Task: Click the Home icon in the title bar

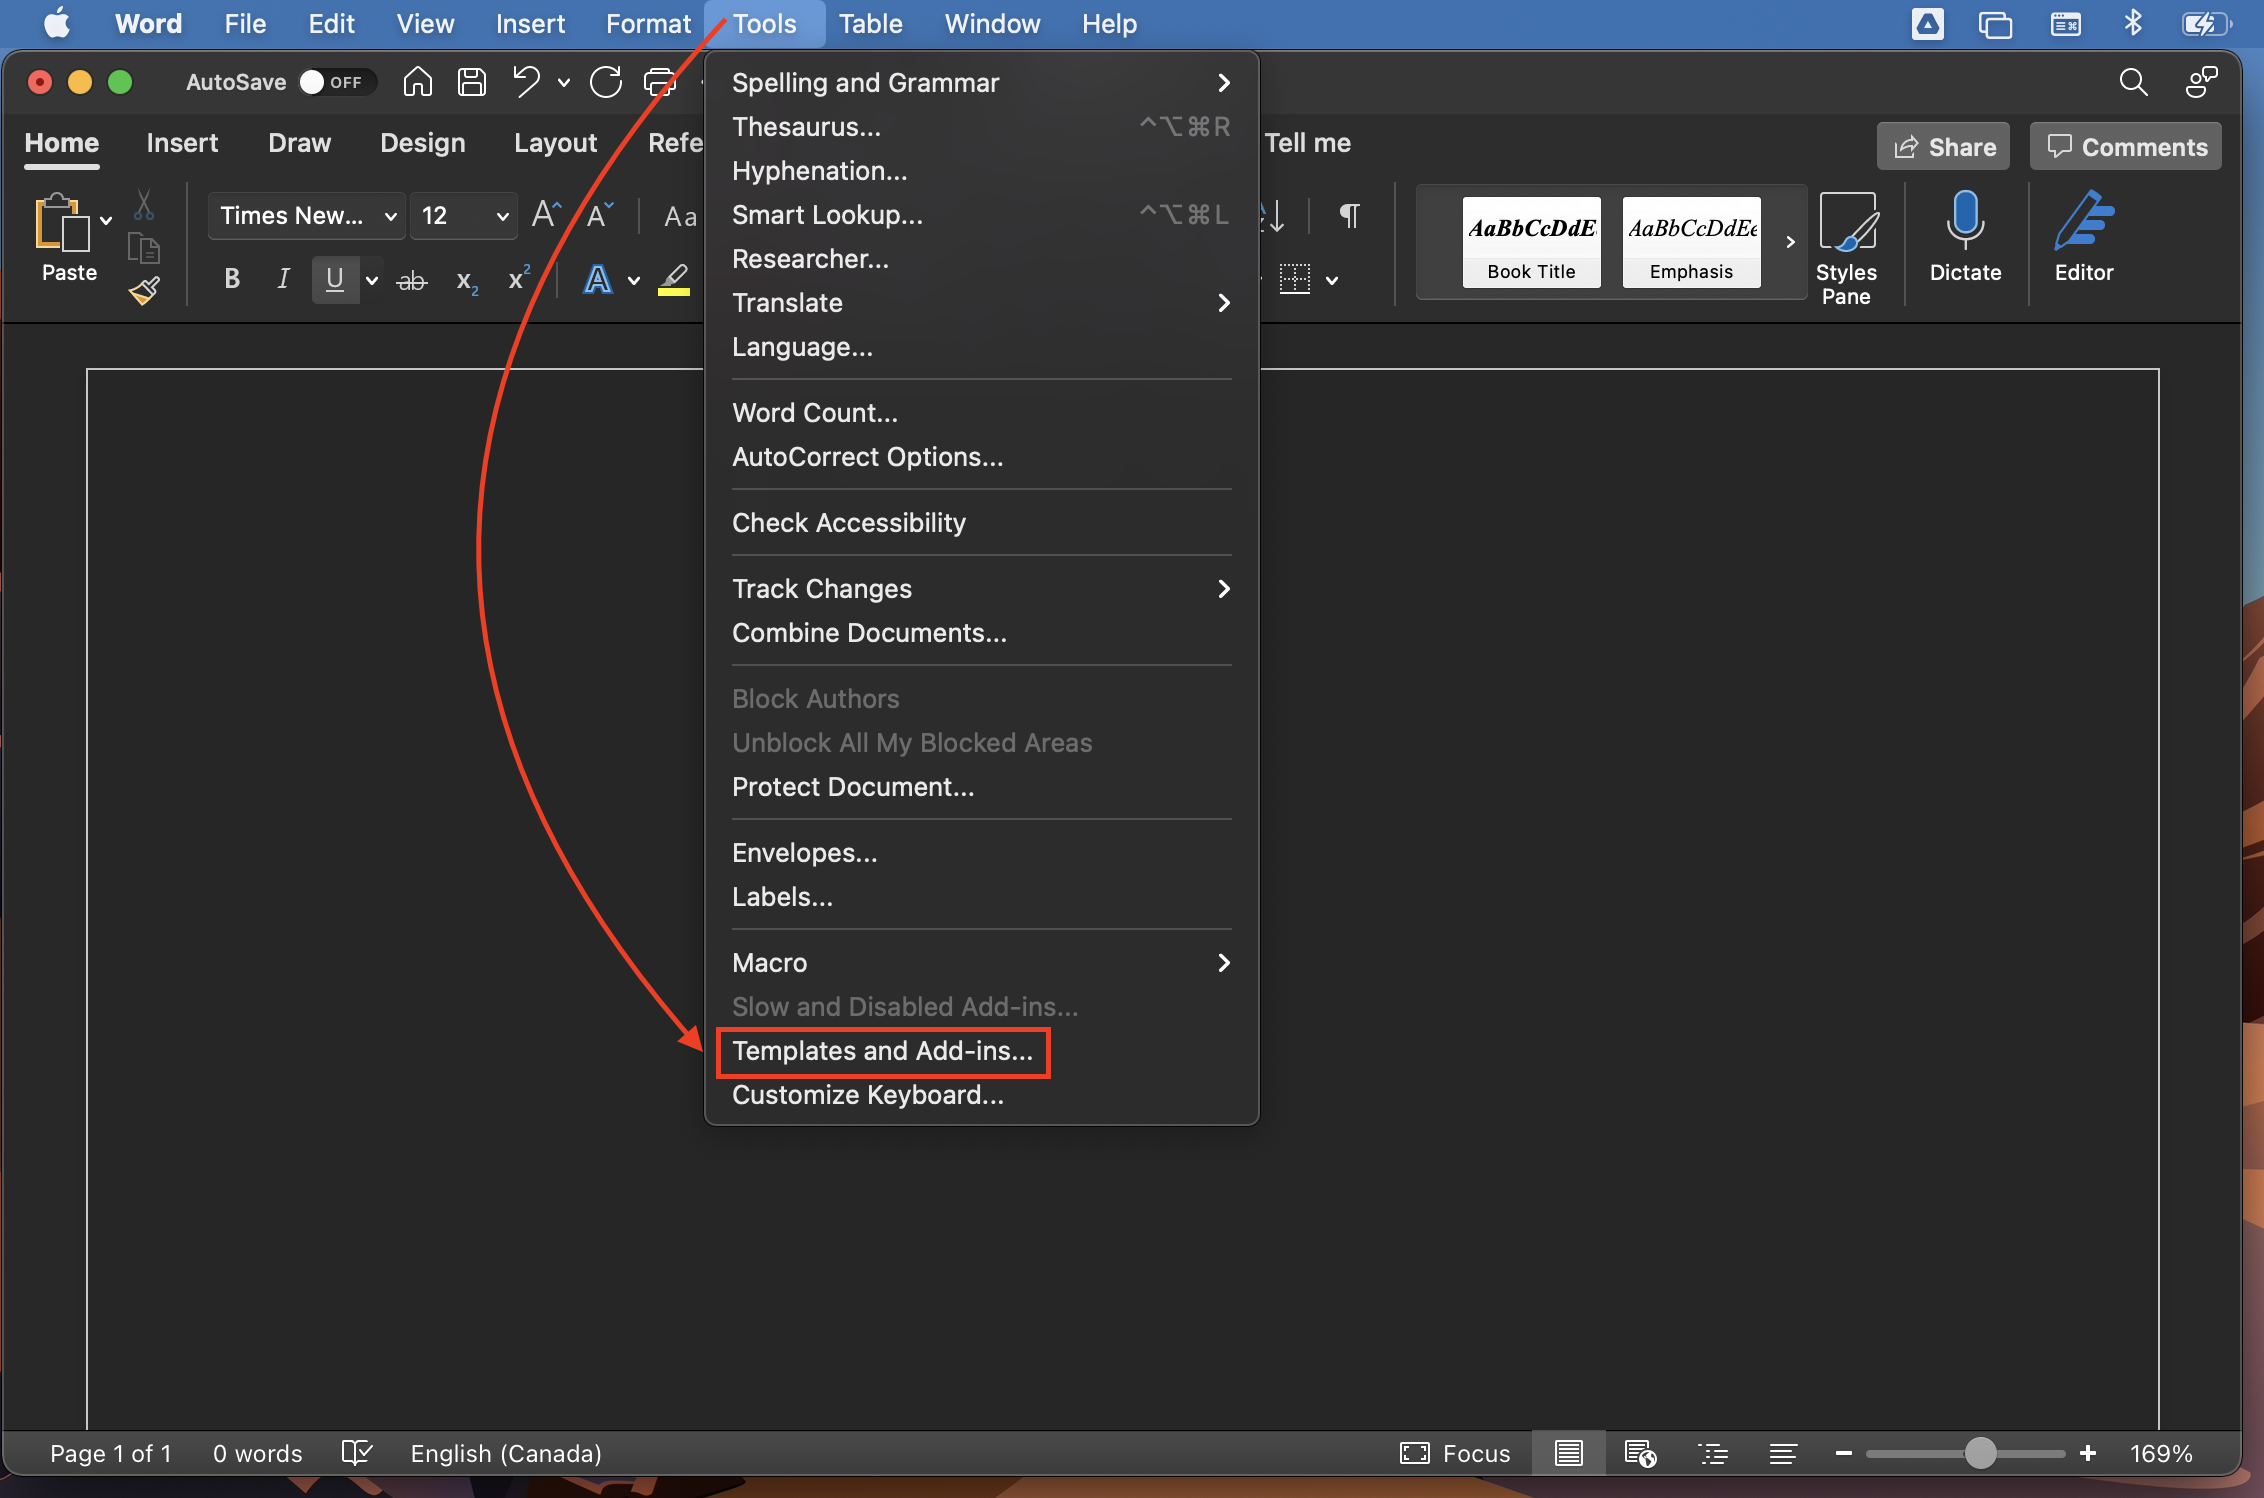Action: click(x=418, y=82)
